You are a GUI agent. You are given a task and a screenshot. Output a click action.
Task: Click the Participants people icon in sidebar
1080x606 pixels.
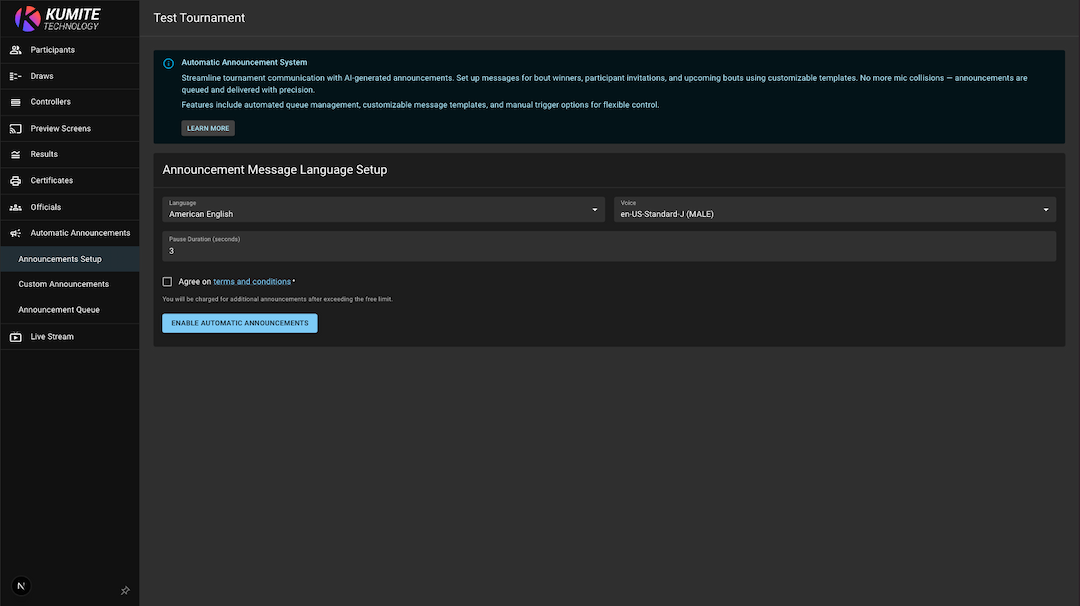point(15,50)
